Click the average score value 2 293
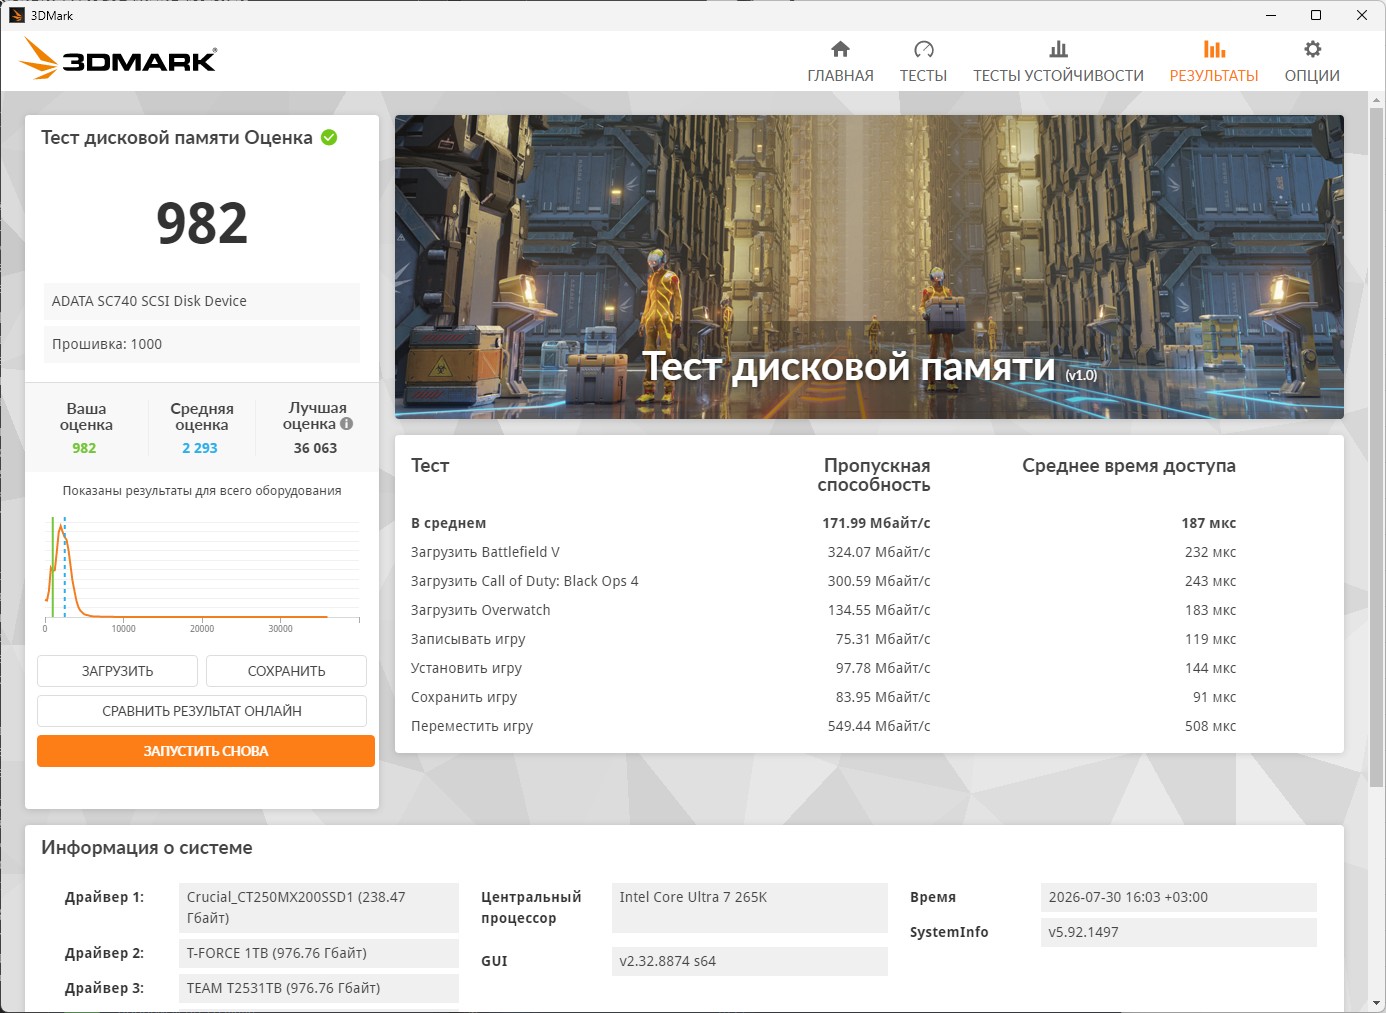 (x=200, y=448)
